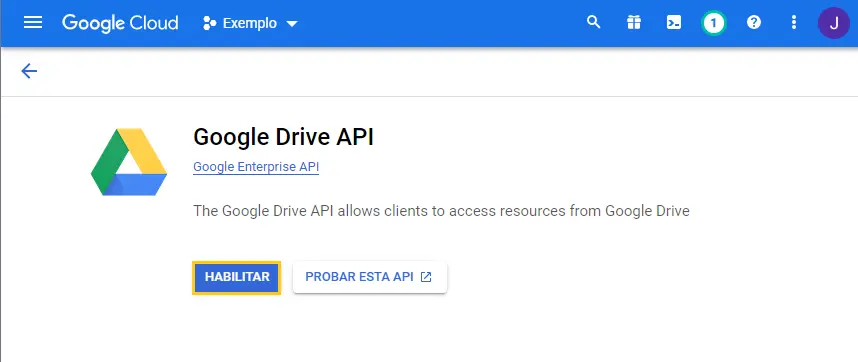Open the Exemplo project selector dropdown
858x362 pixels.
250,24
